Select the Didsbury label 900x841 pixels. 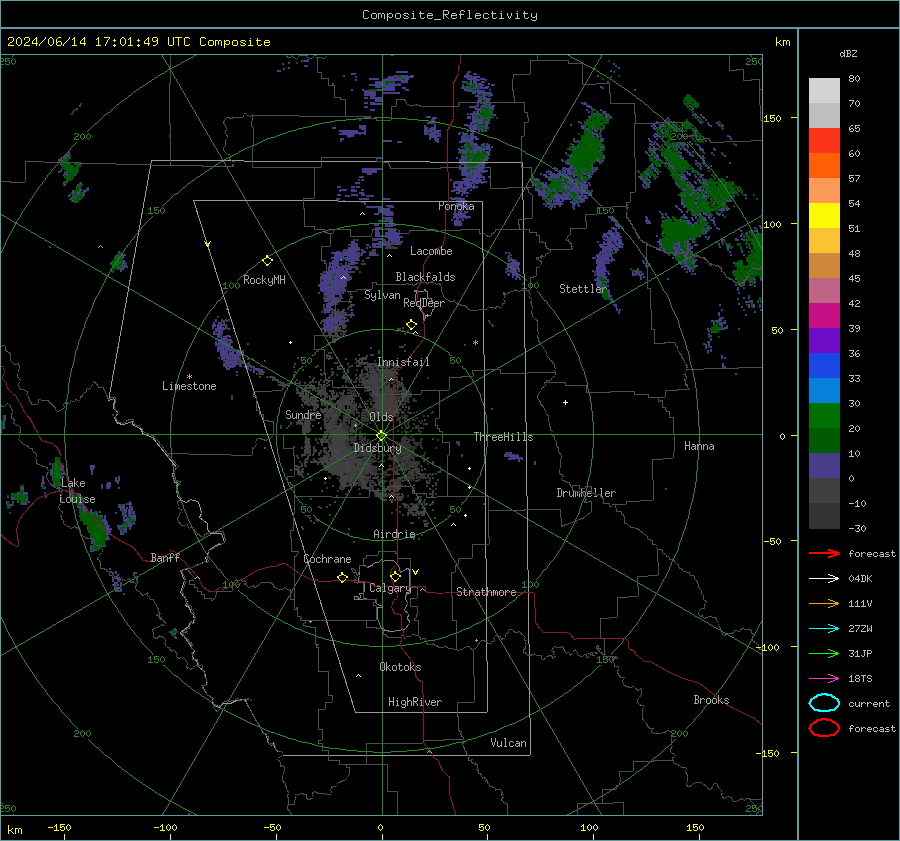pos(377,448)
